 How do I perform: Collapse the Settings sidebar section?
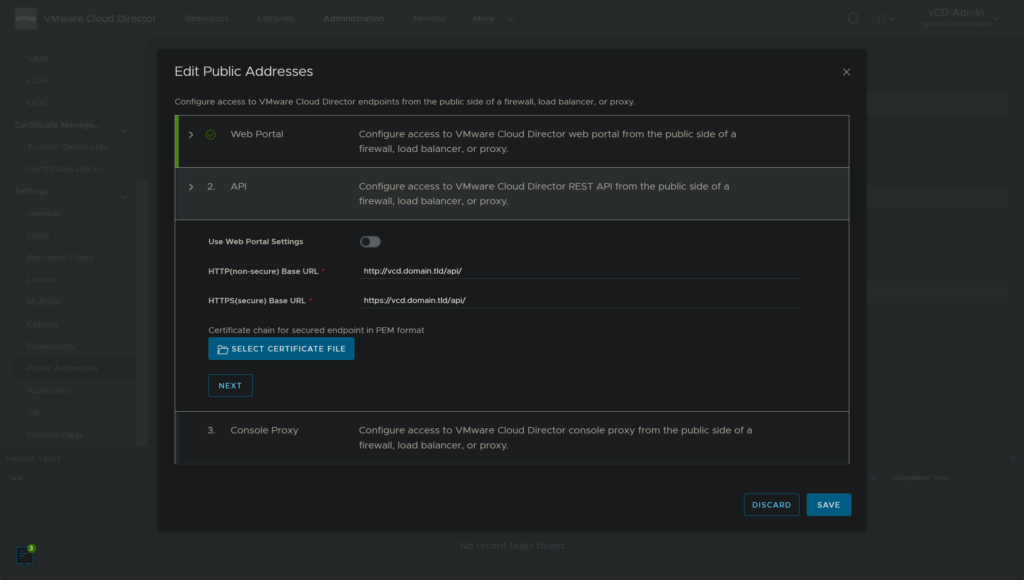tap(124, 197)
